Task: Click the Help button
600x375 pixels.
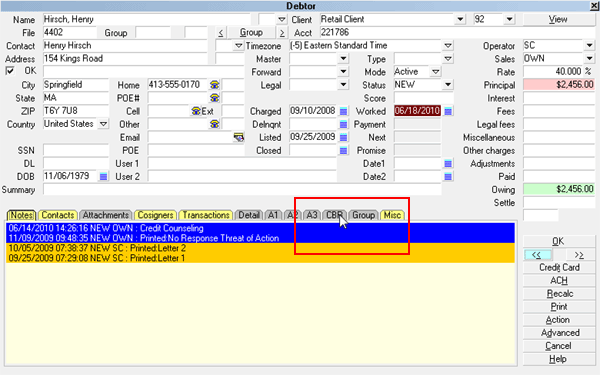Action: (x=558, y=359)
